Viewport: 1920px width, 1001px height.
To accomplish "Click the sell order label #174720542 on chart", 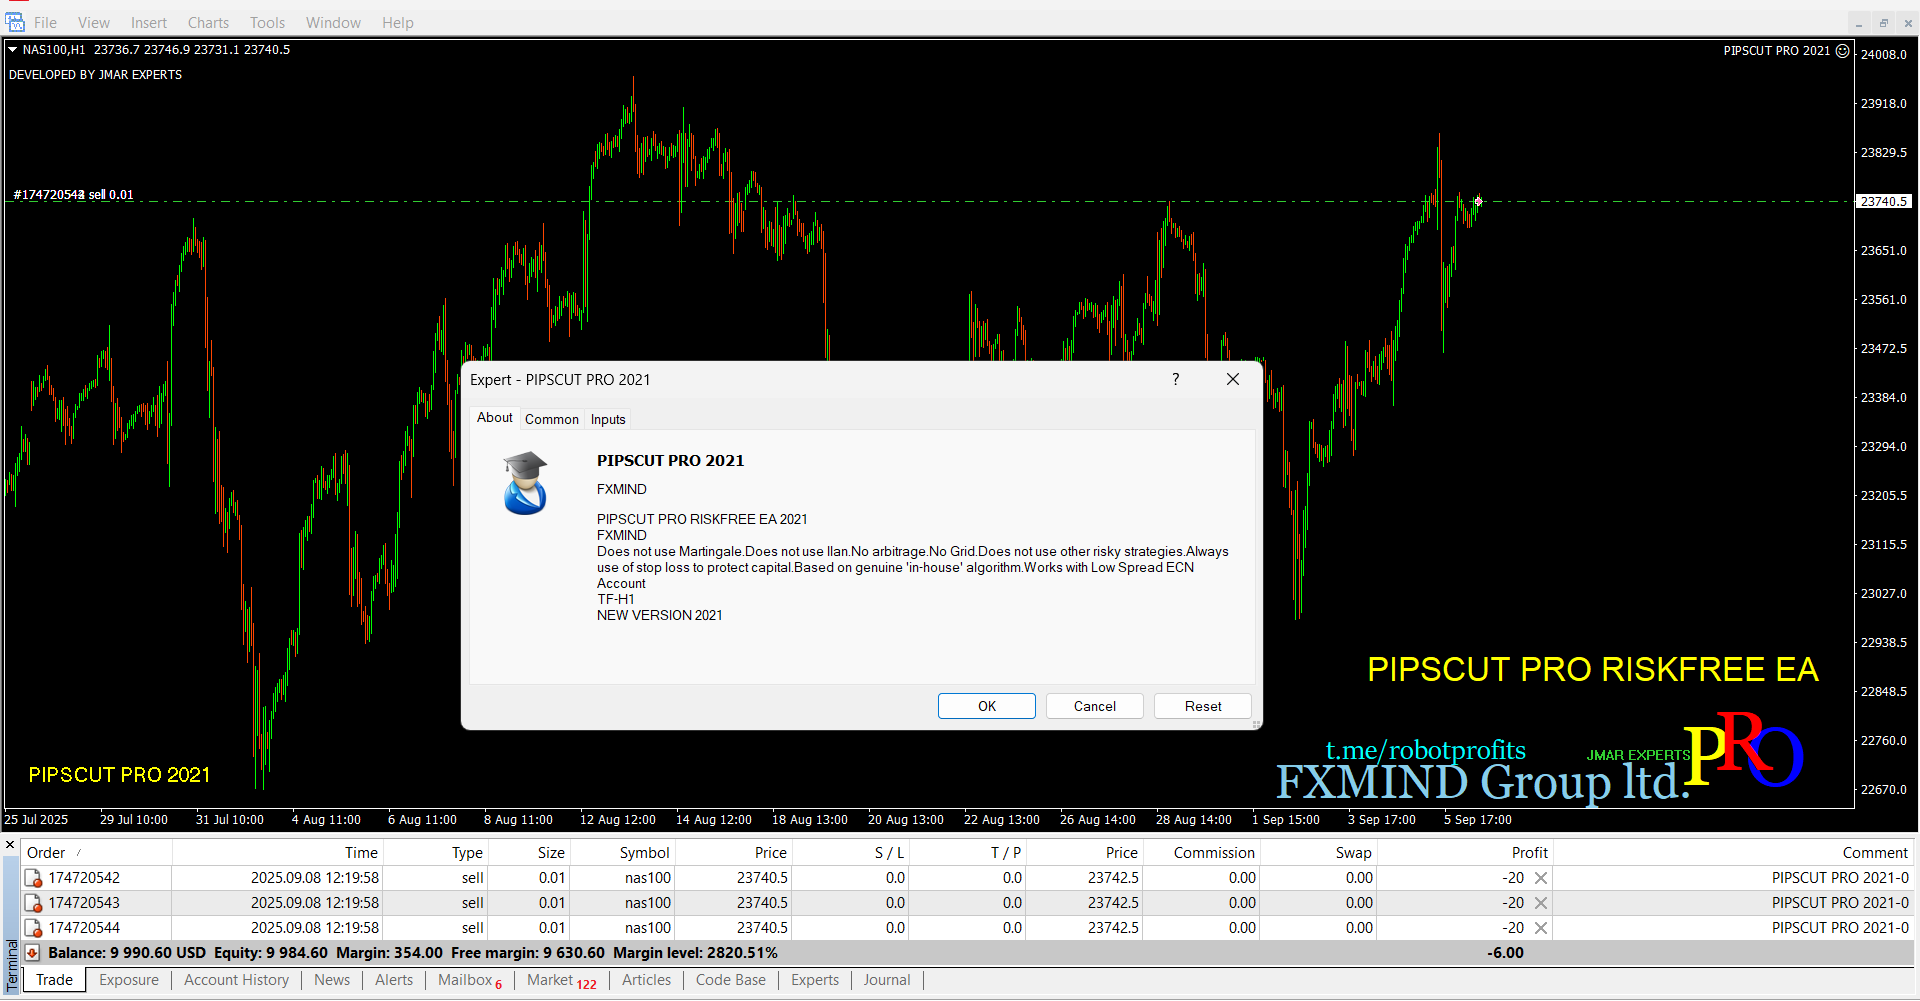I will [x=73, y=195].
